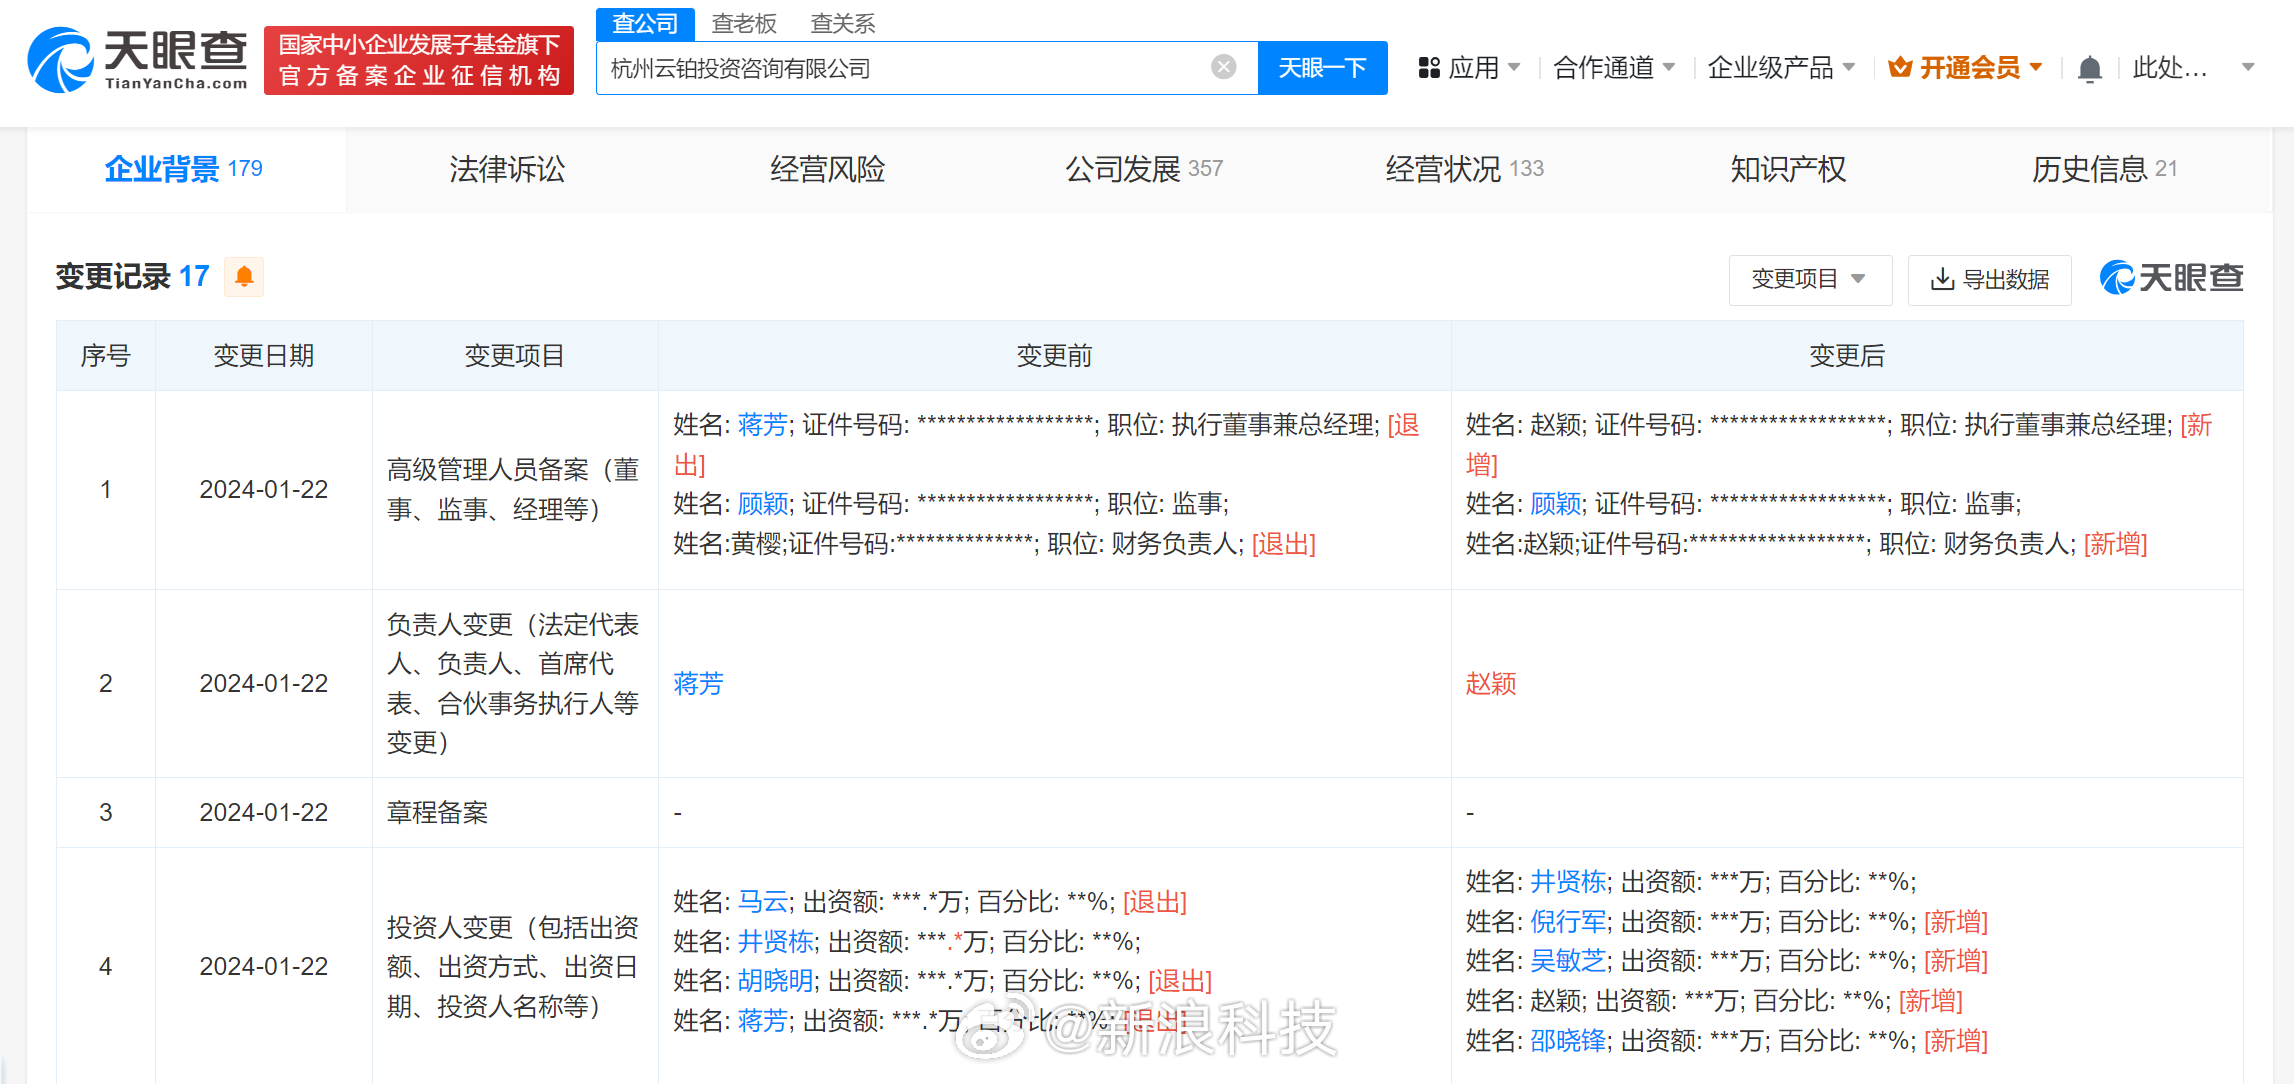Open notifications bell icon in header

tap(2089, 69)
